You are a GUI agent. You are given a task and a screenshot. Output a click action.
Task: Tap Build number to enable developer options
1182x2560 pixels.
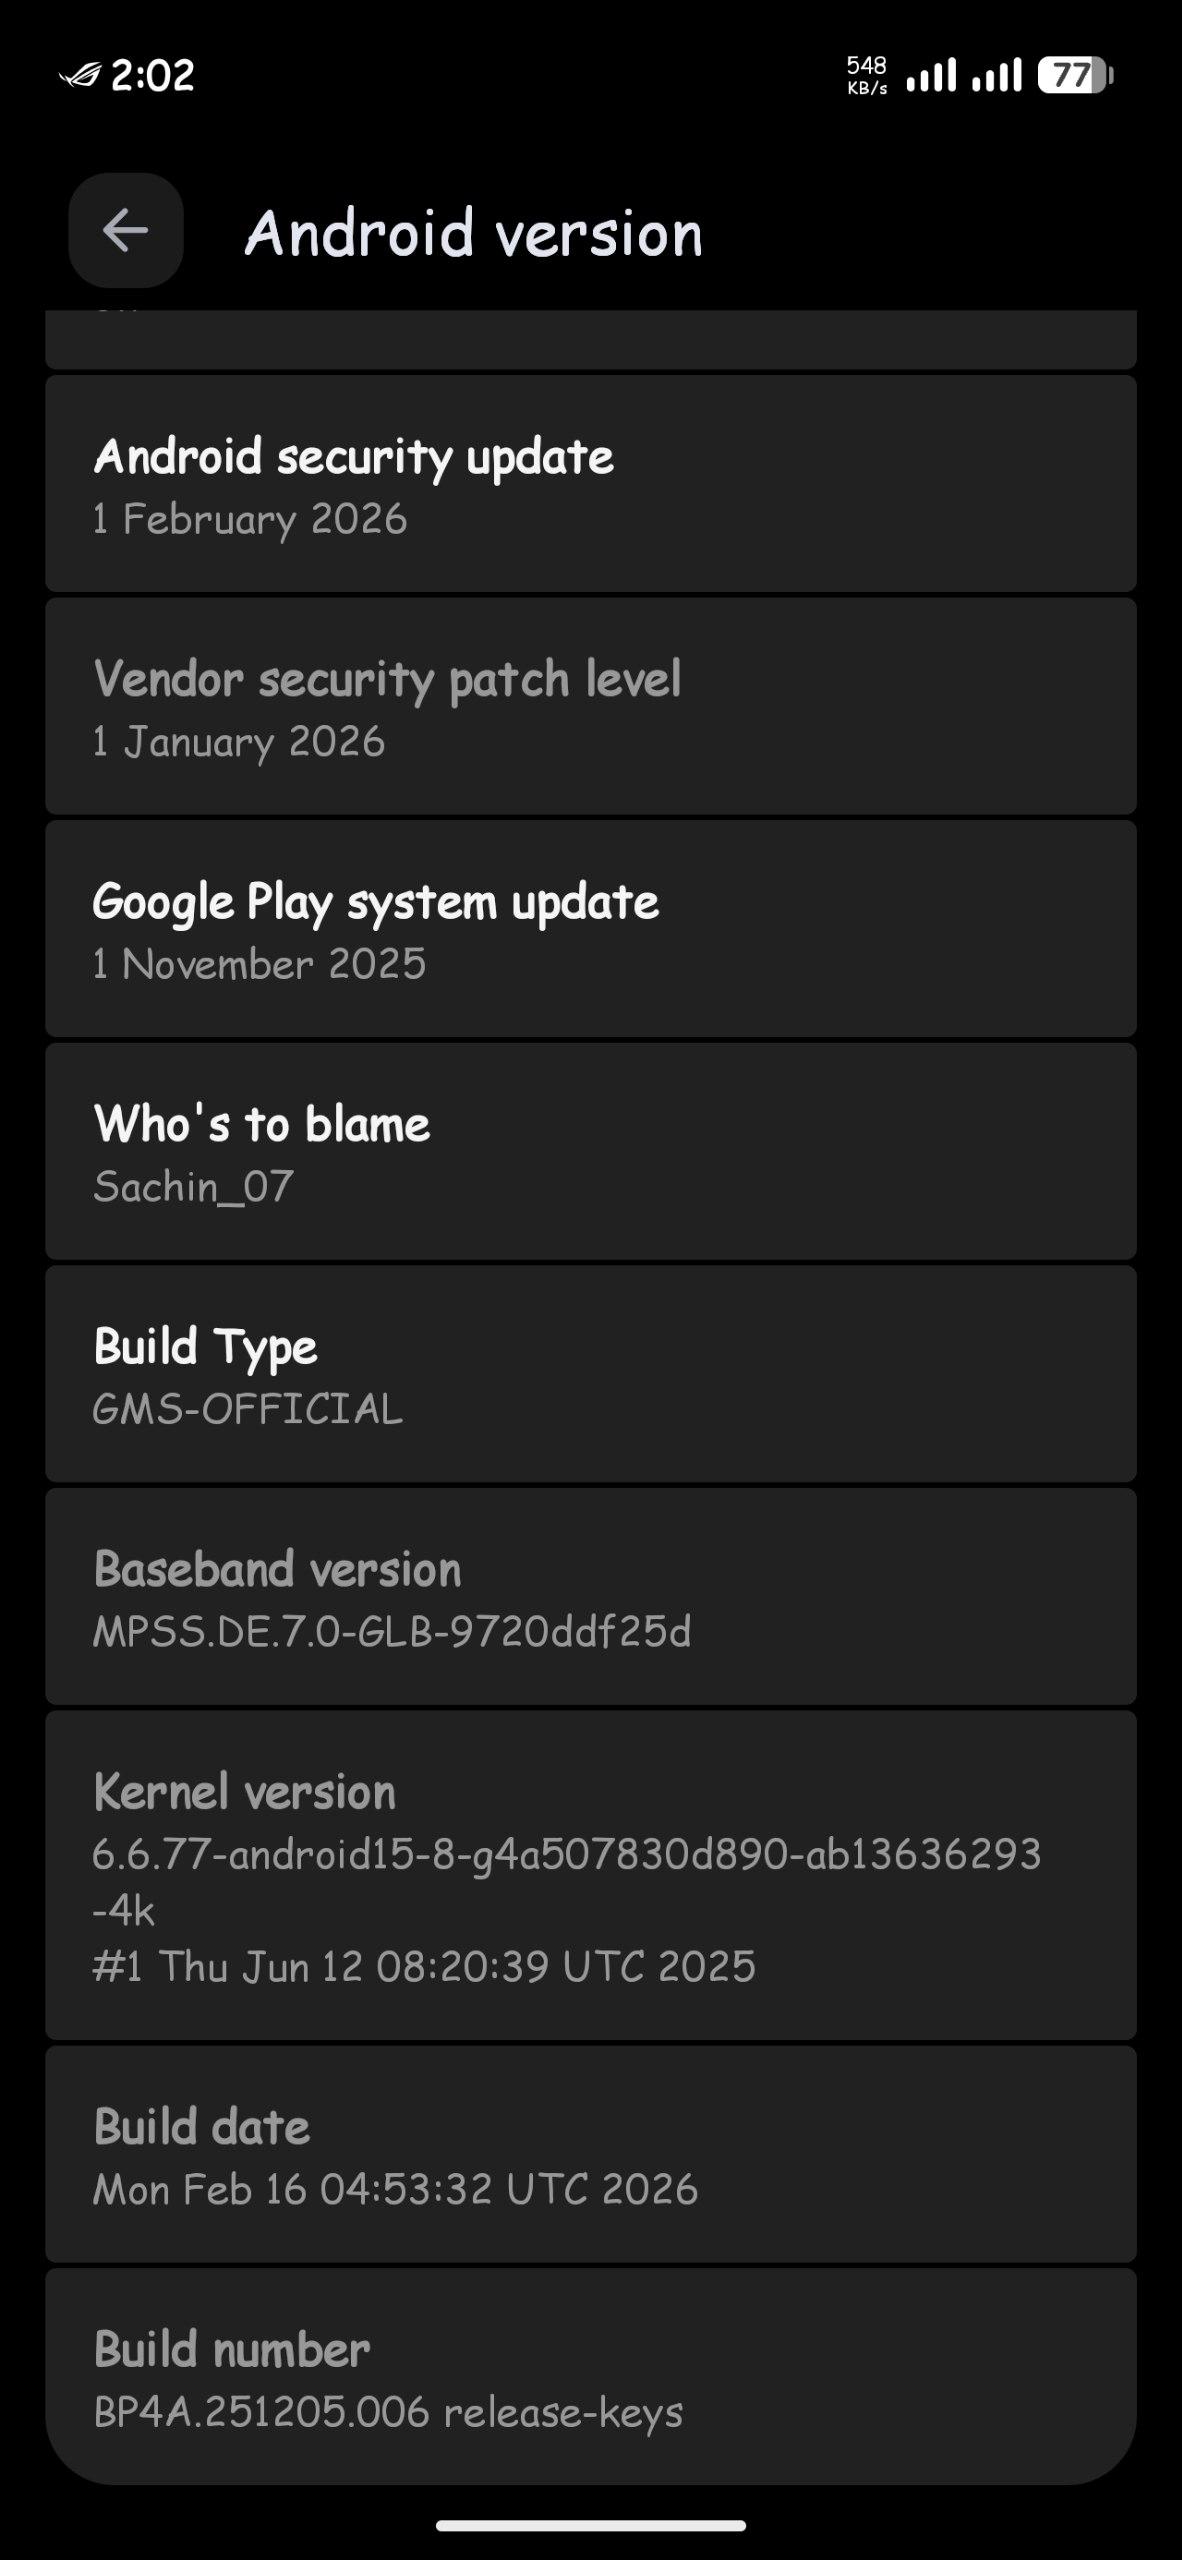pyautogui.click(x=590, y=2377)
